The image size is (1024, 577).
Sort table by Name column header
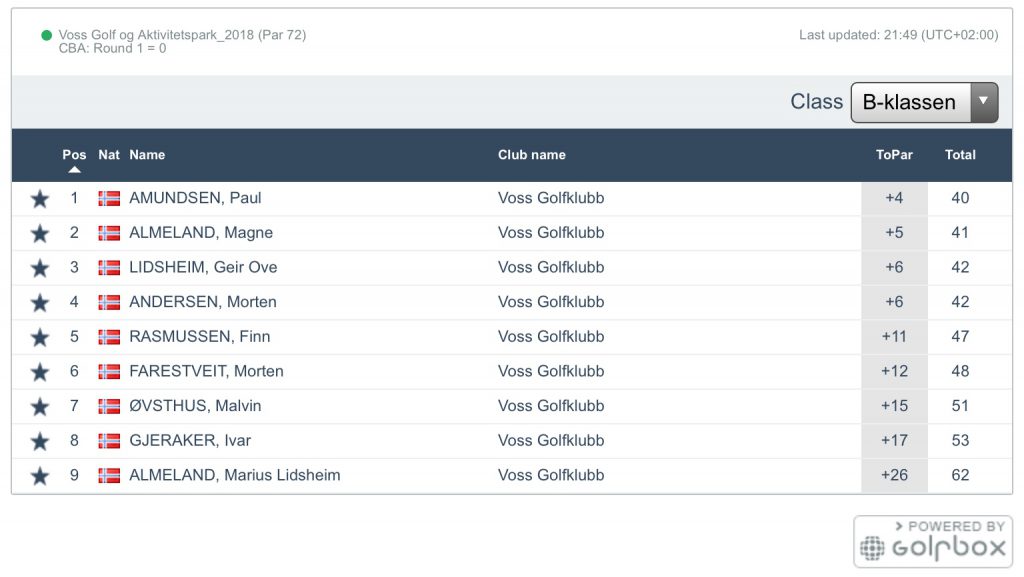pos(147,155)
